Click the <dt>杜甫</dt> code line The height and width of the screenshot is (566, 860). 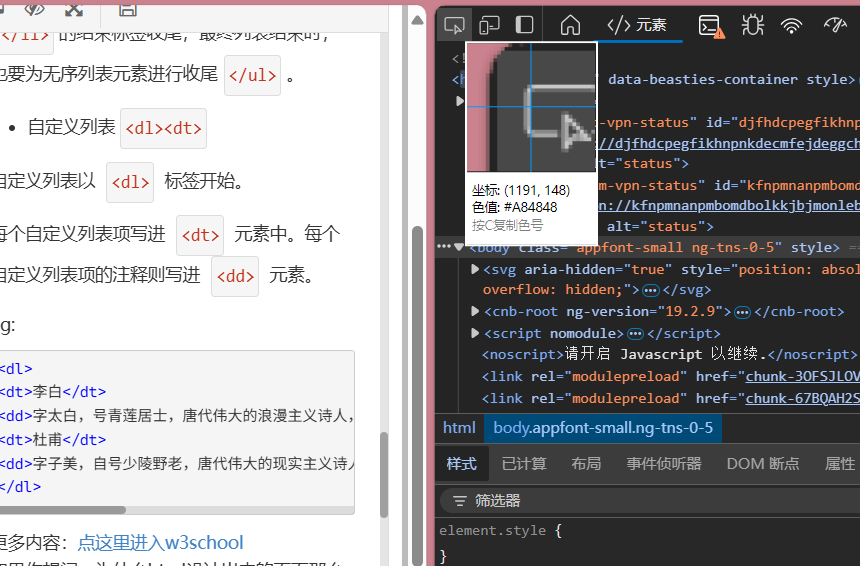(53, 439)
